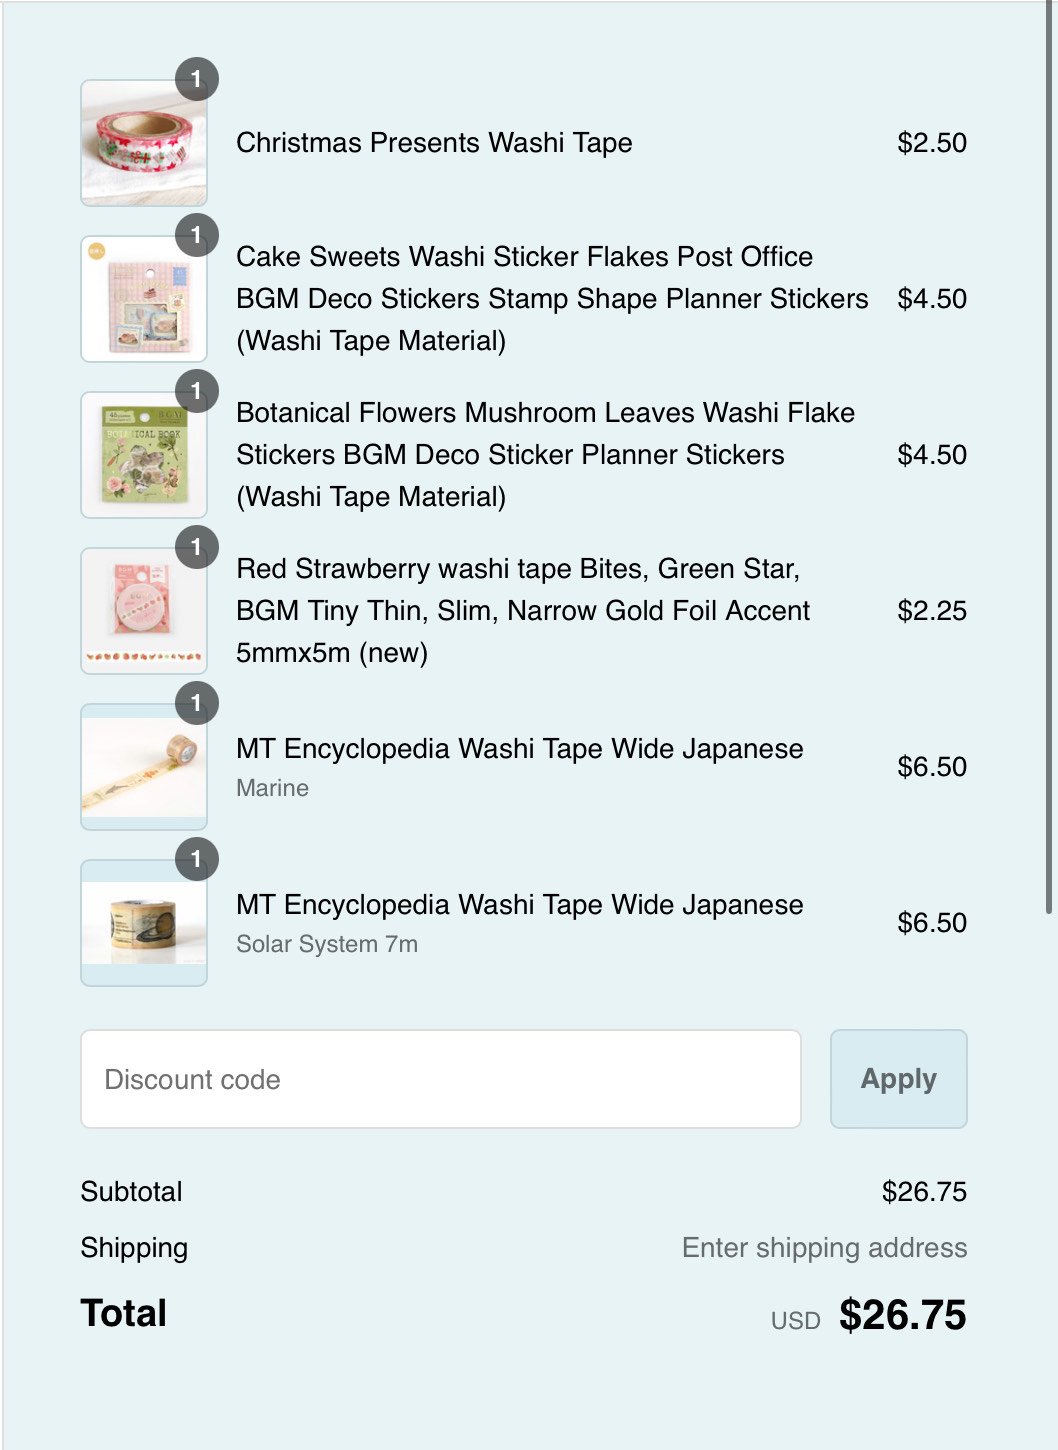
Task: Click the Solar System 7m variant label
Action: 327,944
